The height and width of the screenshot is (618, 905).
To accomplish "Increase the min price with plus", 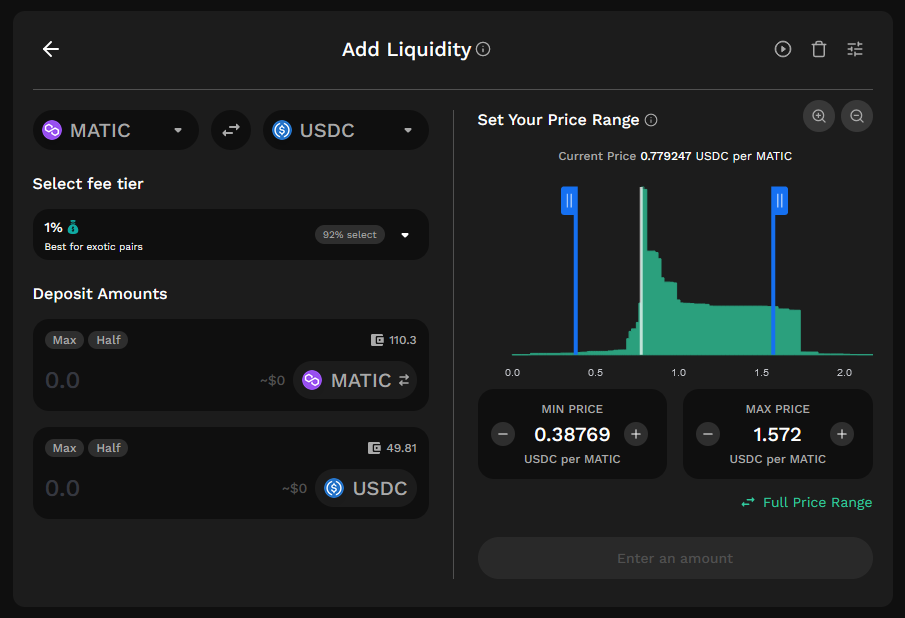I will coord(635,434).
